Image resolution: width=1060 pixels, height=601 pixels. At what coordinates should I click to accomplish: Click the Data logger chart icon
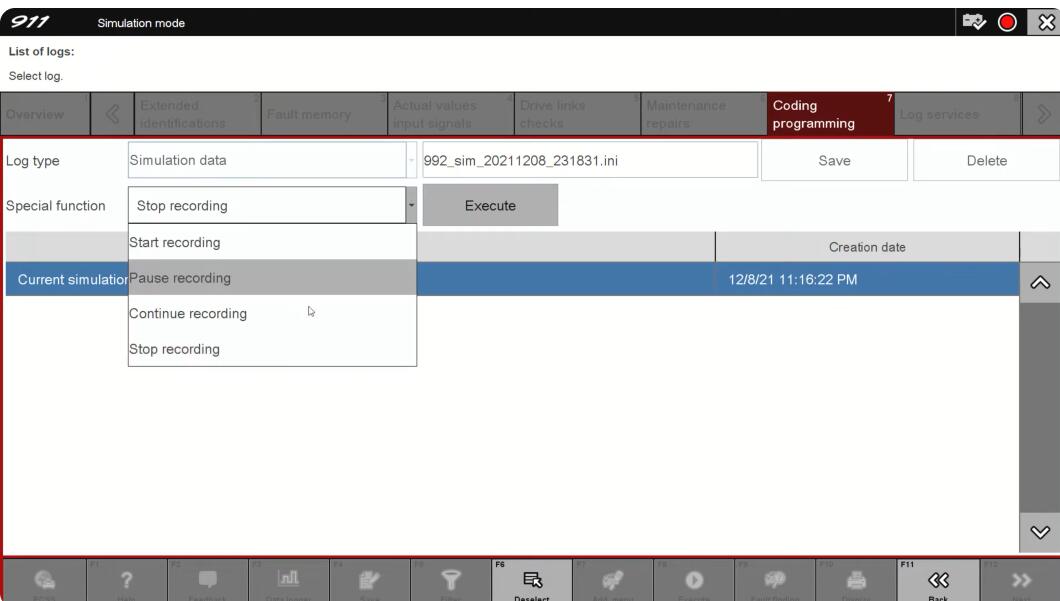[288, 578]
